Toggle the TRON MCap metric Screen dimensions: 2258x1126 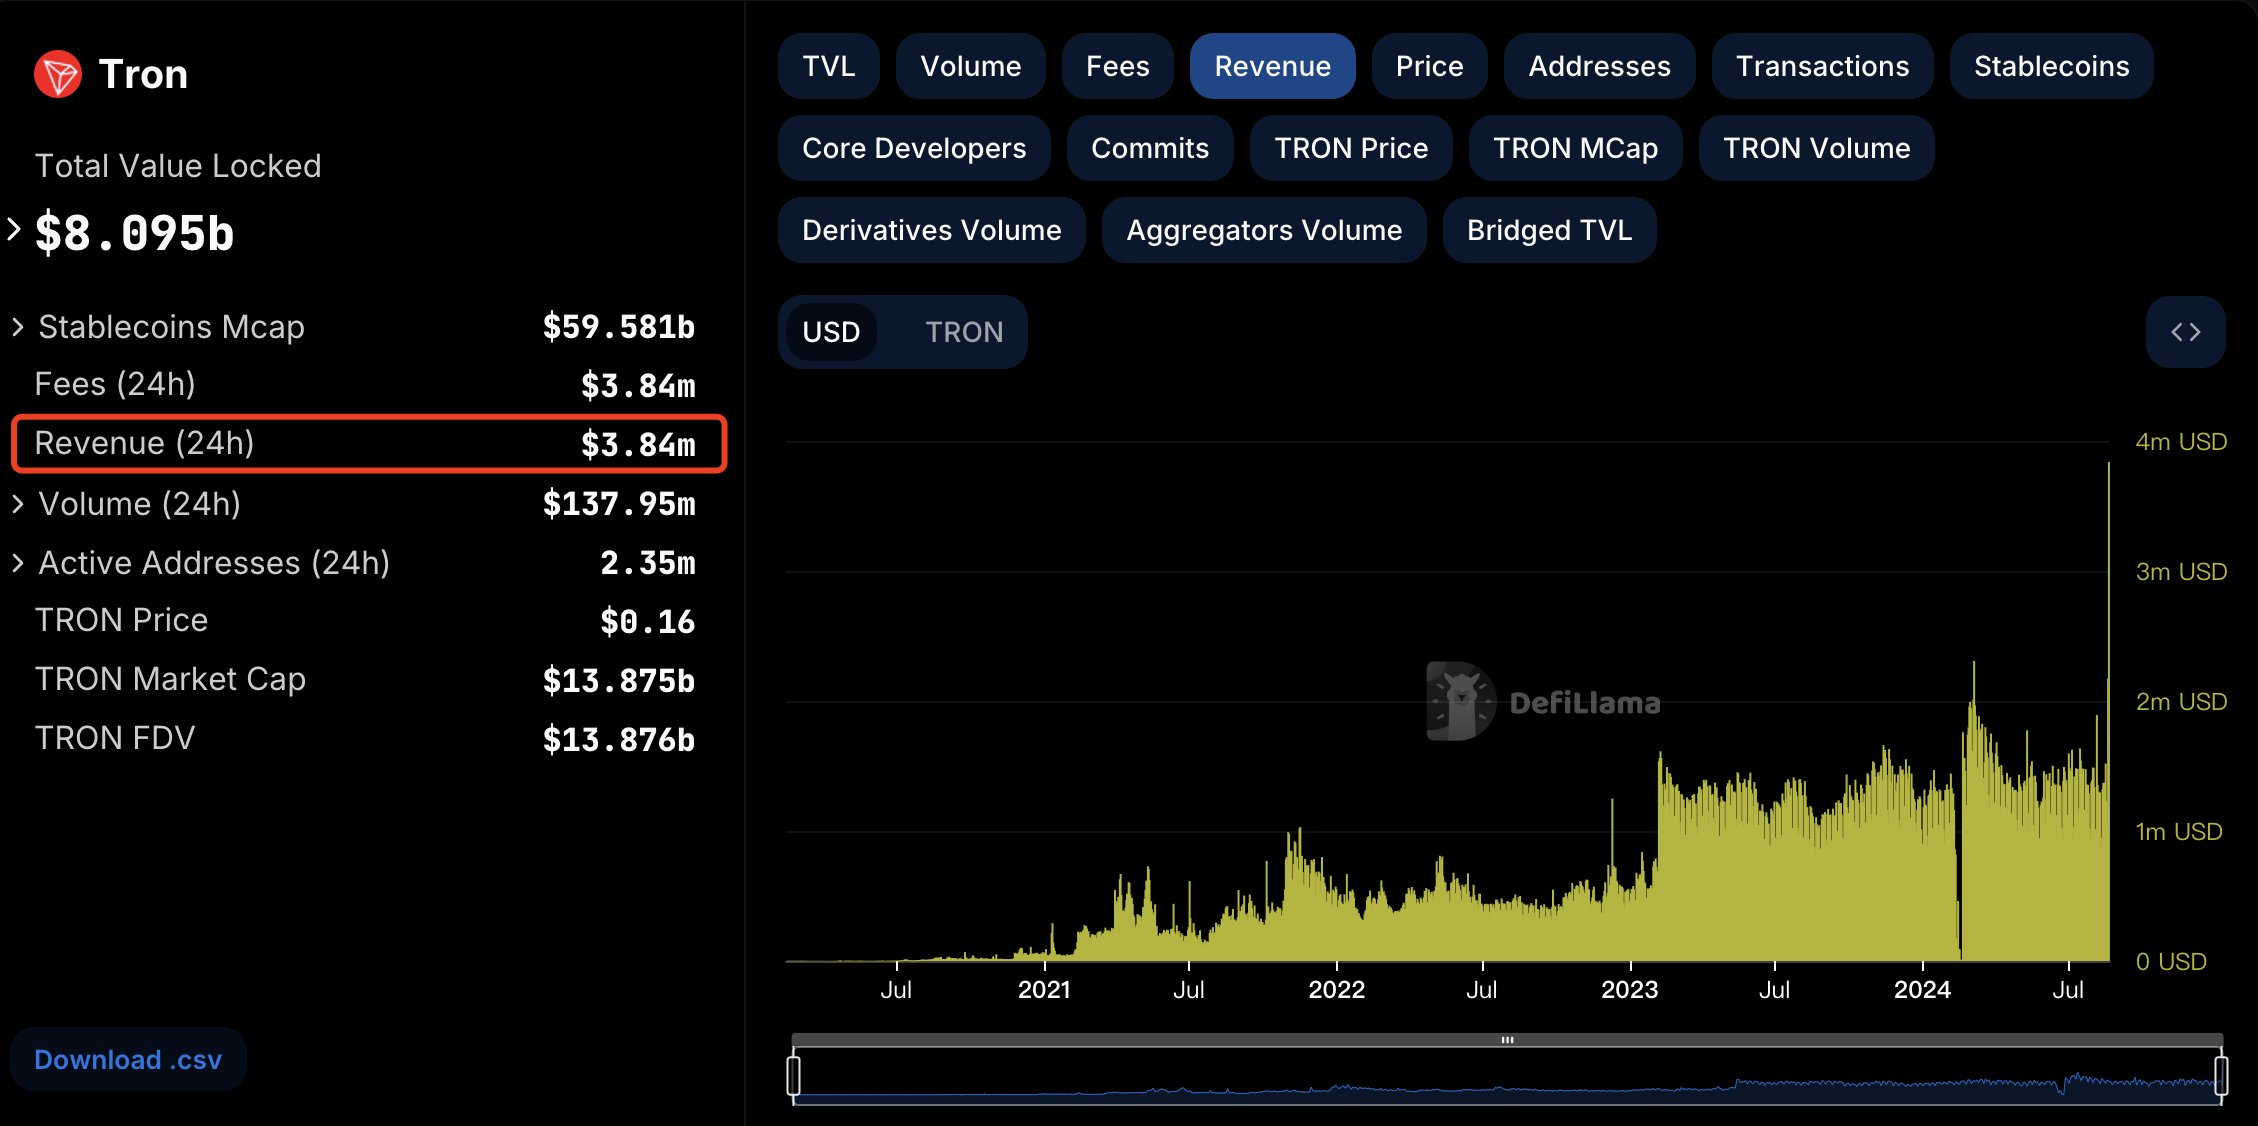click(1575, 148)
